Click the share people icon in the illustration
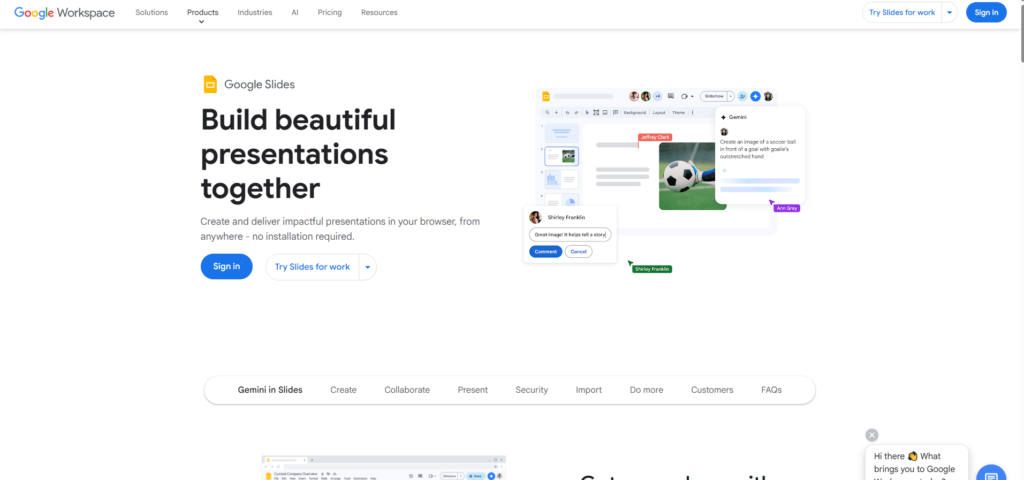Screen dimensions: 1024x480 pos(742,96)
